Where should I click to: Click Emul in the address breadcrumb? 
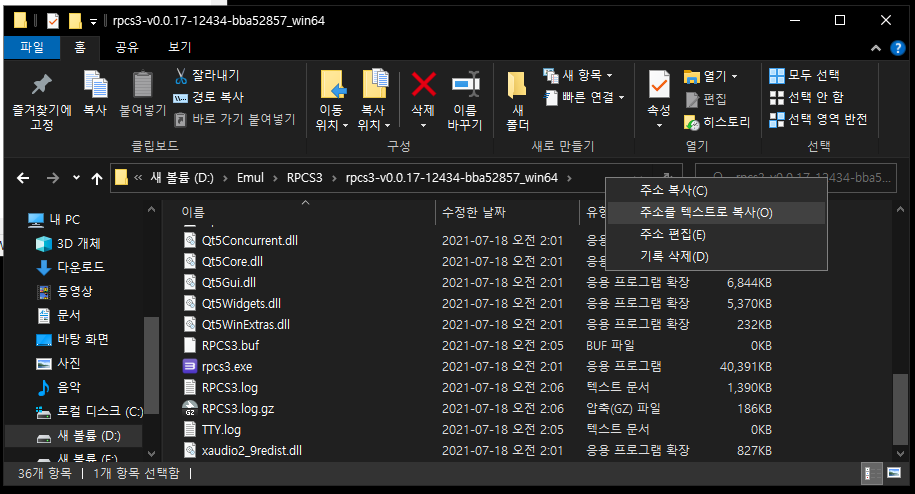[x=250, y=178]
